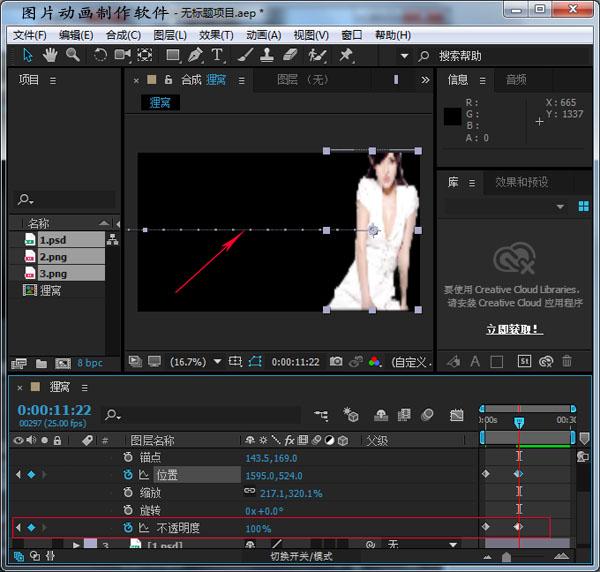This screenshot has width=600, height=572.
Task: Select the Eraser tool
Action: click(x=290, y=55)
